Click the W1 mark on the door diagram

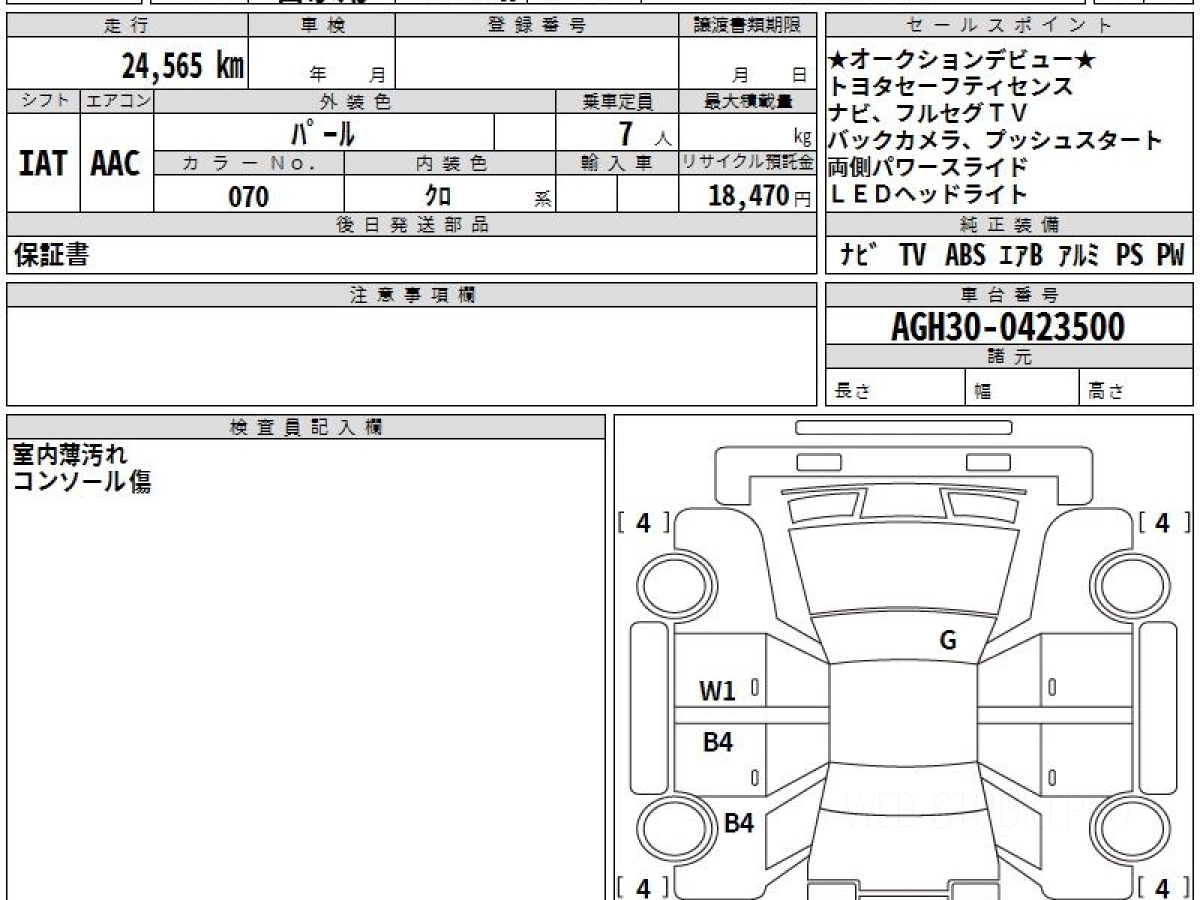(x=717, y=690)
